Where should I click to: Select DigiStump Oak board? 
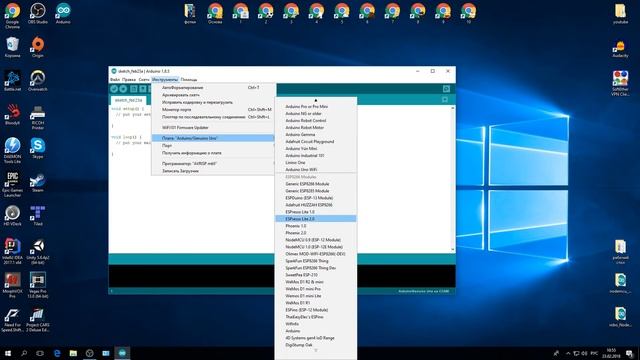coord(316,345)
